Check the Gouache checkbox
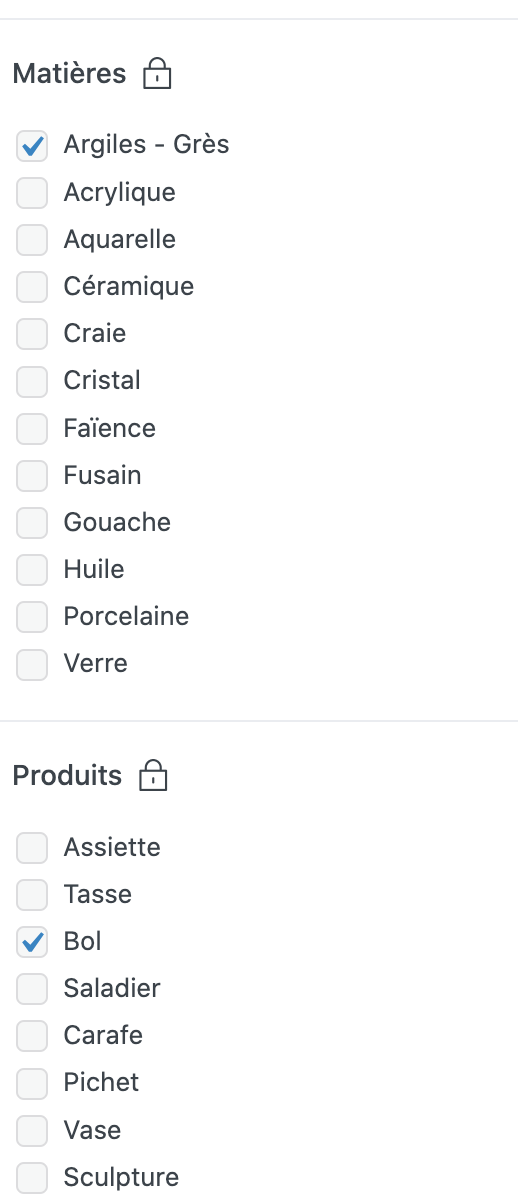Screen dimensions: 518x1194 [x=32, y=523]
